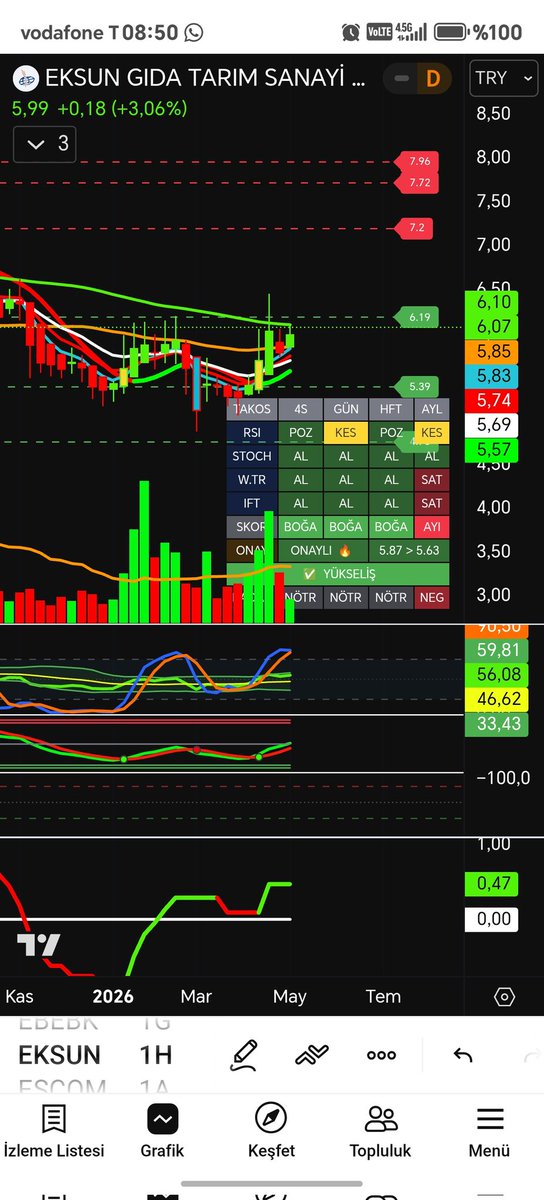Tap the 5.87 > 5.63 cell
The height and width of the screenshot is (1200, 544).
[x=409, y=550]
